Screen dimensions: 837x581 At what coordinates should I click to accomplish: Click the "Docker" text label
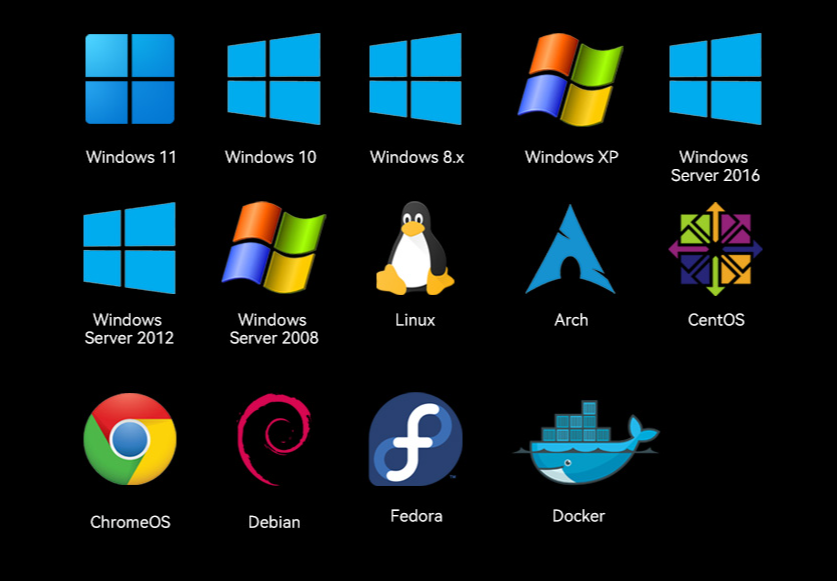coord(578,516)
